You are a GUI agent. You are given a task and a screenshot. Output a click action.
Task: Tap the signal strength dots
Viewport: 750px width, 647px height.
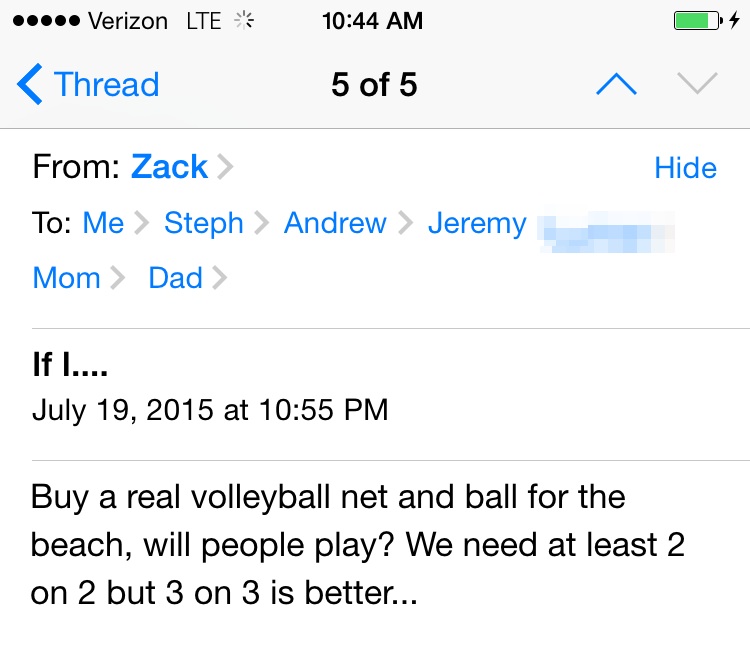[43, 21]
